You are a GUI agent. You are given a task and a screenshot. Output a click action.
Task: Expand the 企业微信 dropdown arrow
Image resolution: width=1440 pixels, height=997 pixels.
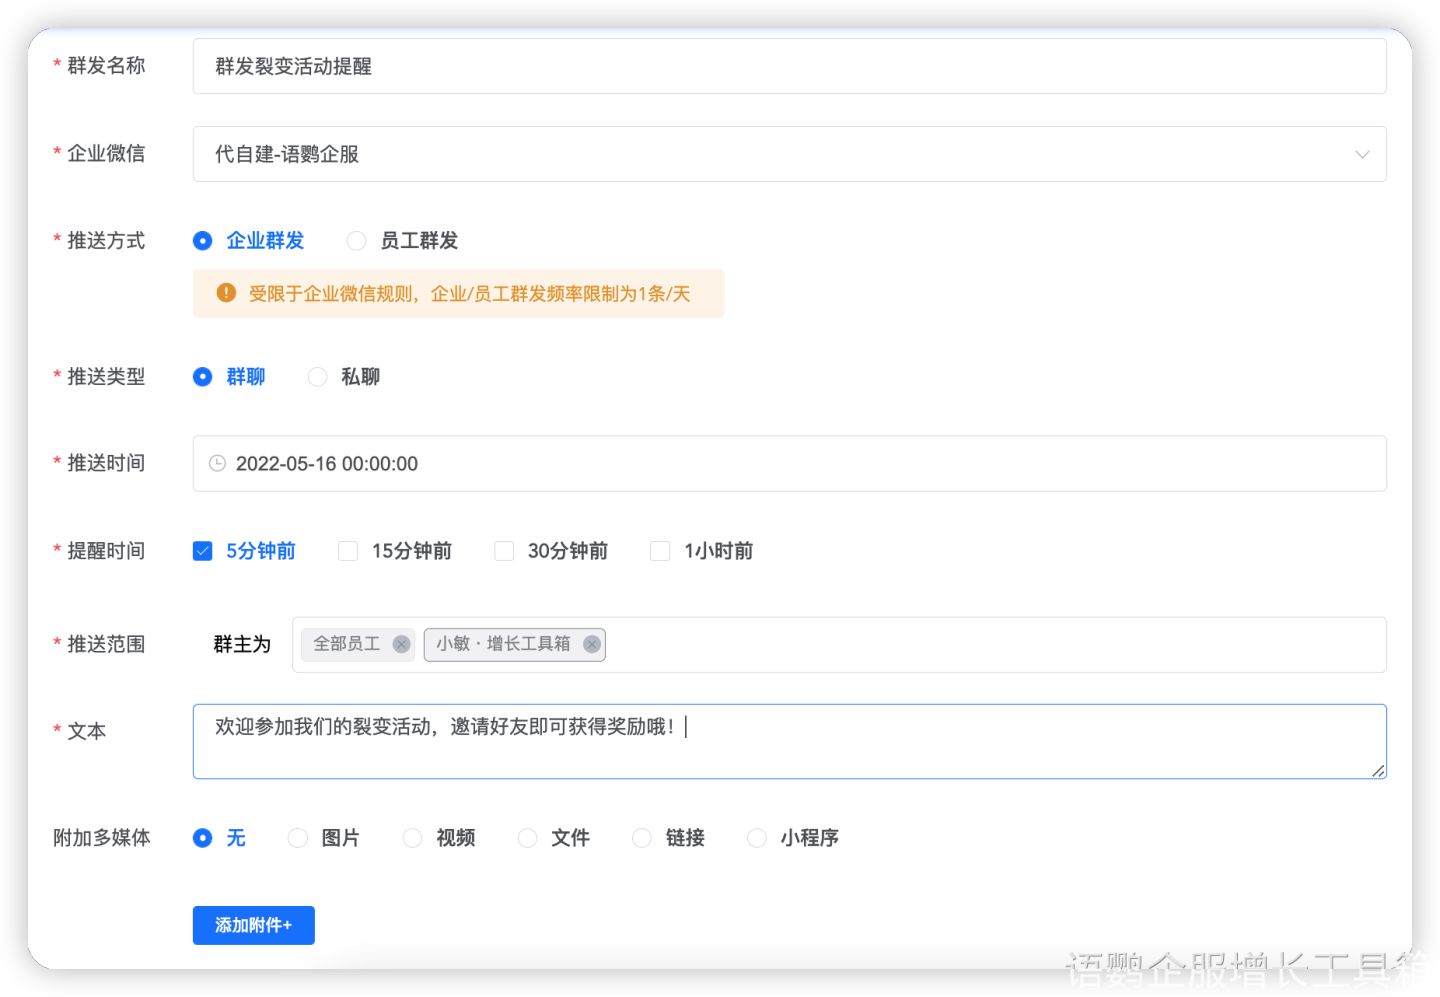(1361, 154)
